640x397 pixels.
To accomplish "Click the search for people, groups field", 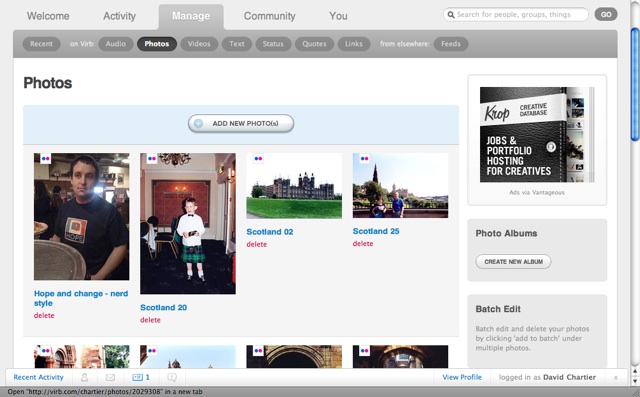I will click(x=516, y=15).
